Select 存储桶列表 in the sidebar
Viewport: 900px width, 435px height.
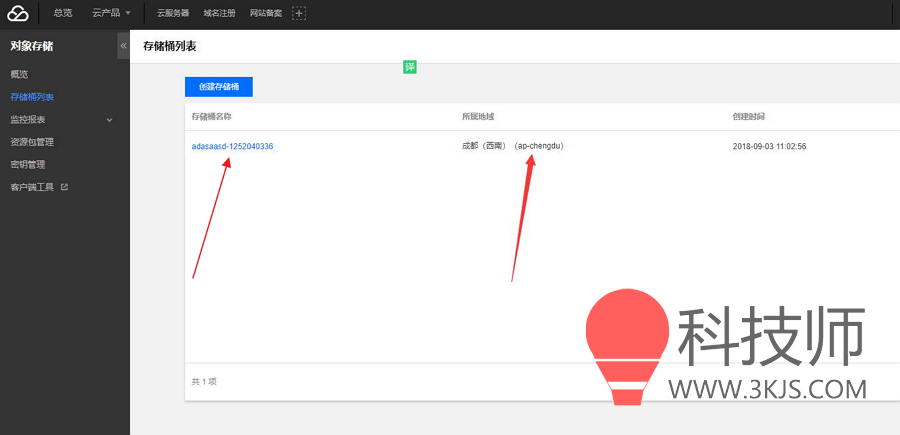tap(32, 97)
